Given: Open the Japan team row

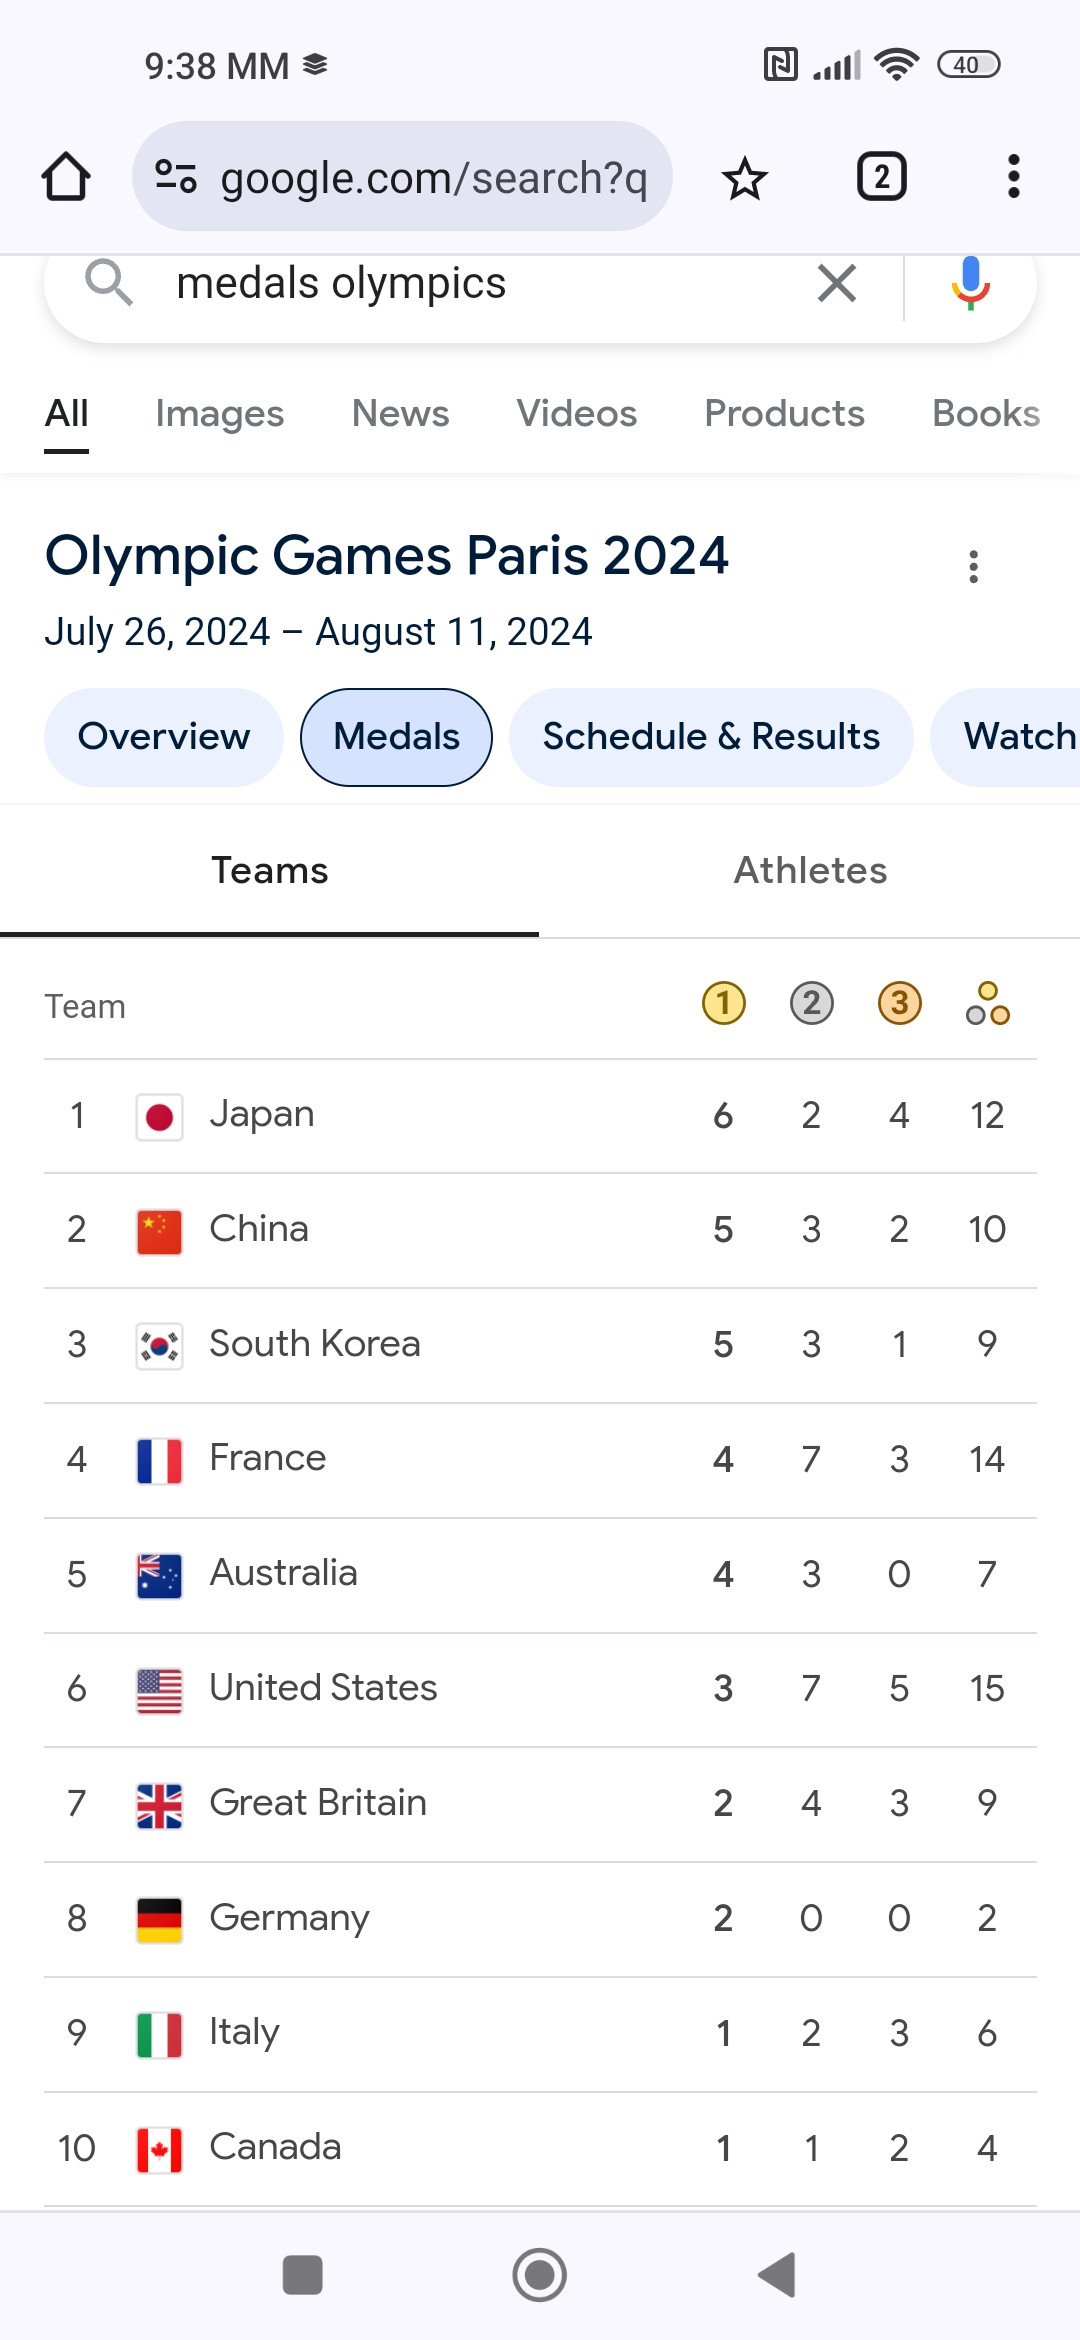Looking at the screenshot, I should (540, 1116).
